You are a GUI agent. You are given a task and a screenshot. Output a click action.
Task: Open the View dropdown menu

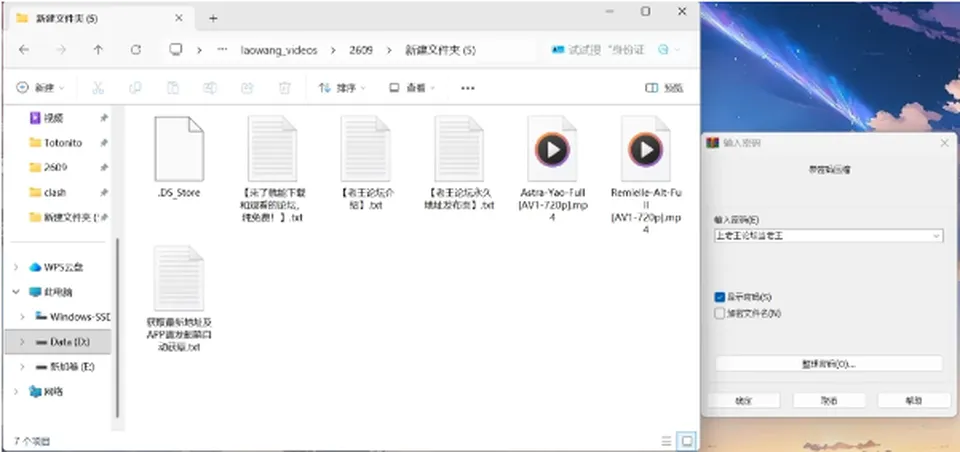point(412,88)
